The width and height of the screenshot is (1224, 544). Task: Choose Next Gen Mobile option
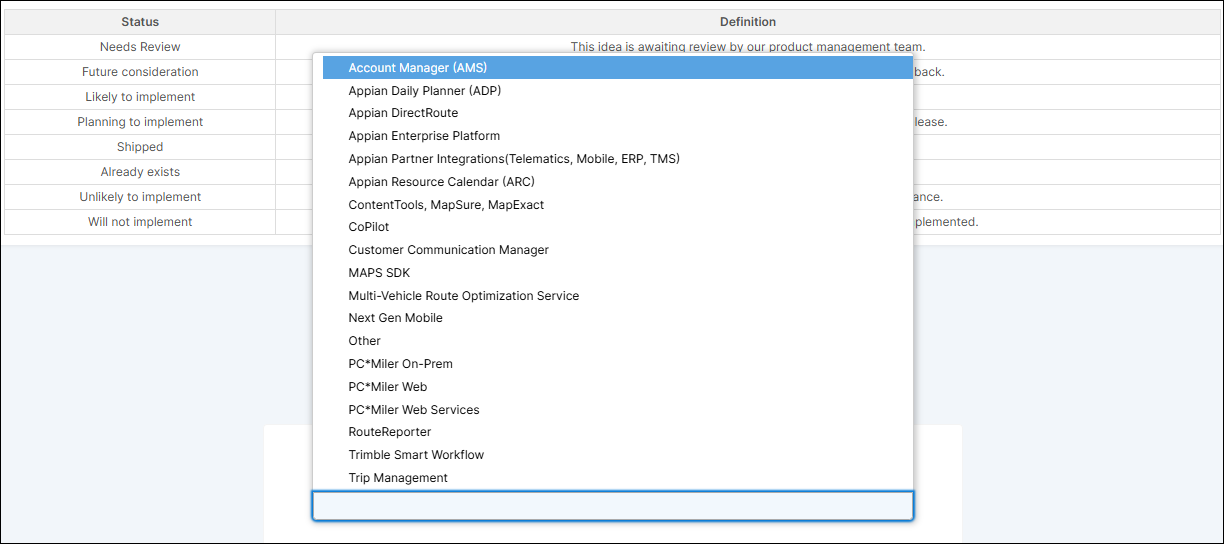point(395,318)
